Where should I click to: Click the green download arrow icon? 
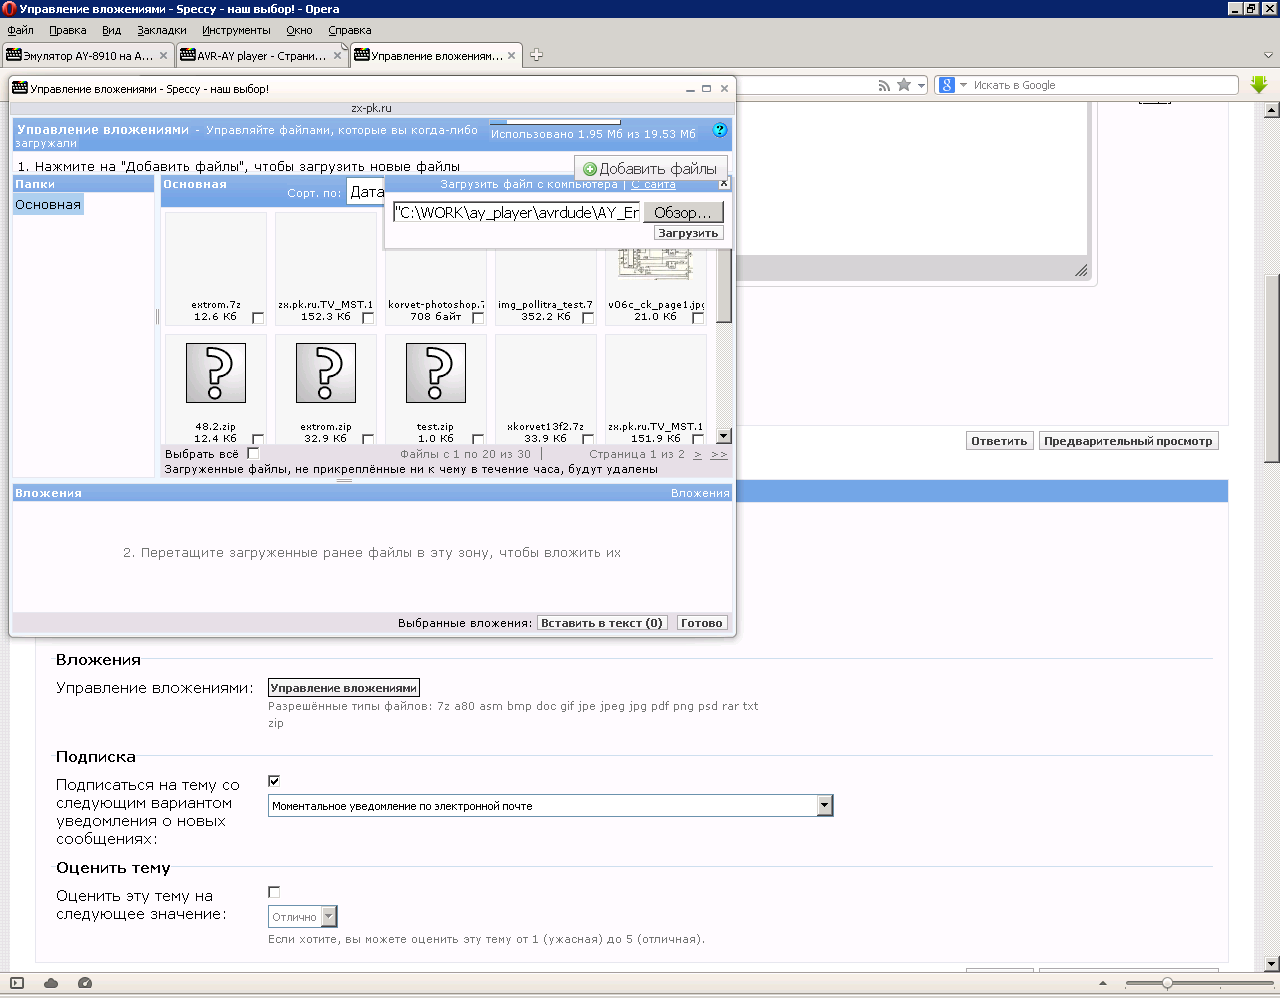pyautogui.click(x=1259, y=85)
